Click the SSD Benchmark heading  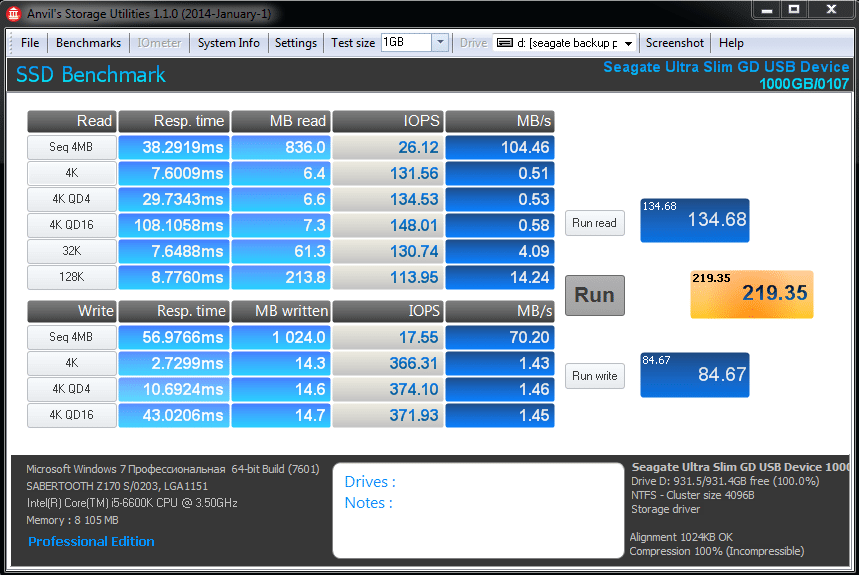pyautogui.click(x=90, y=74)
